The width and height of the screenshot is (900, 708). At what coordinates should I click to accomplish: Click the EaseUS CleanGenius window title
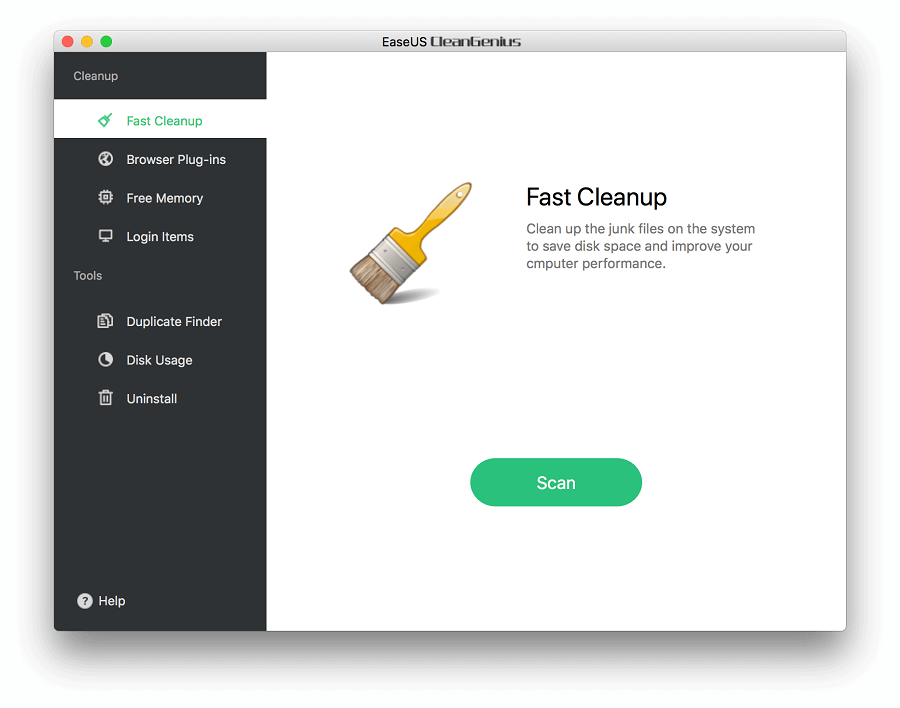451,41
